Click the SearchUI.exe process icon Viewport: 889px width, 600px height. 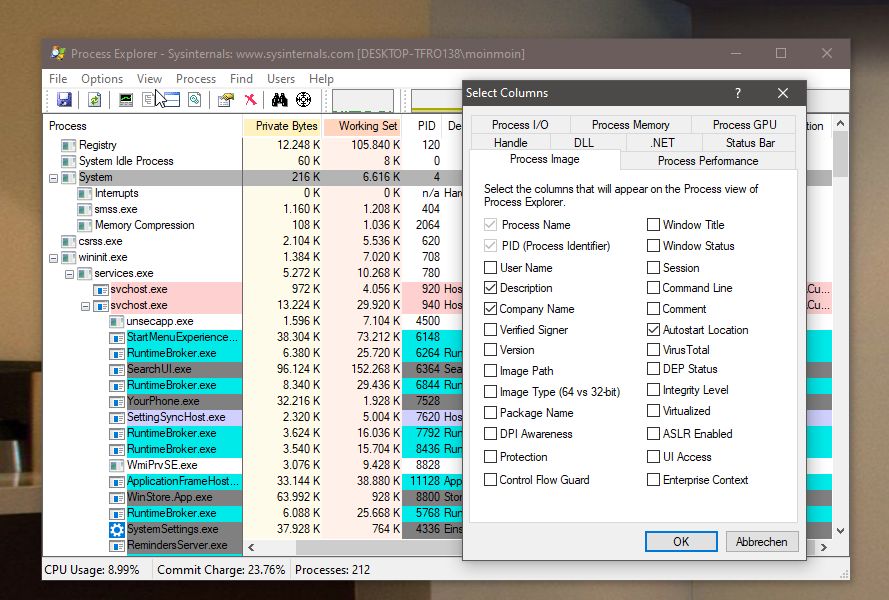(116, 370)
